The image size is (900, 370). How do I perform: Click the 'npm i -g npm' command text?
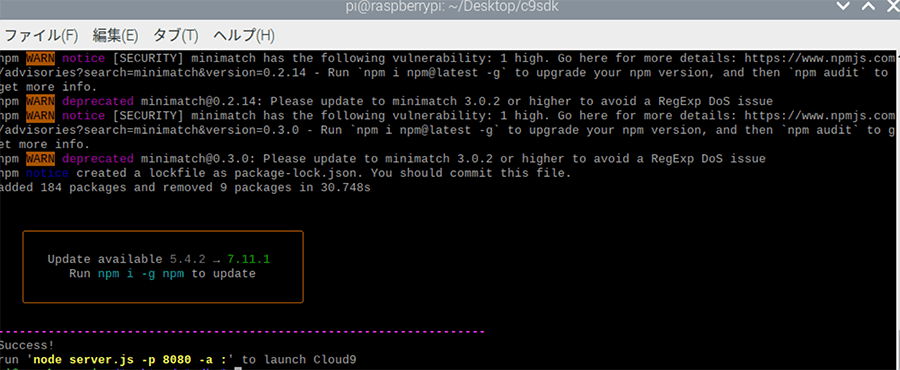141,274
